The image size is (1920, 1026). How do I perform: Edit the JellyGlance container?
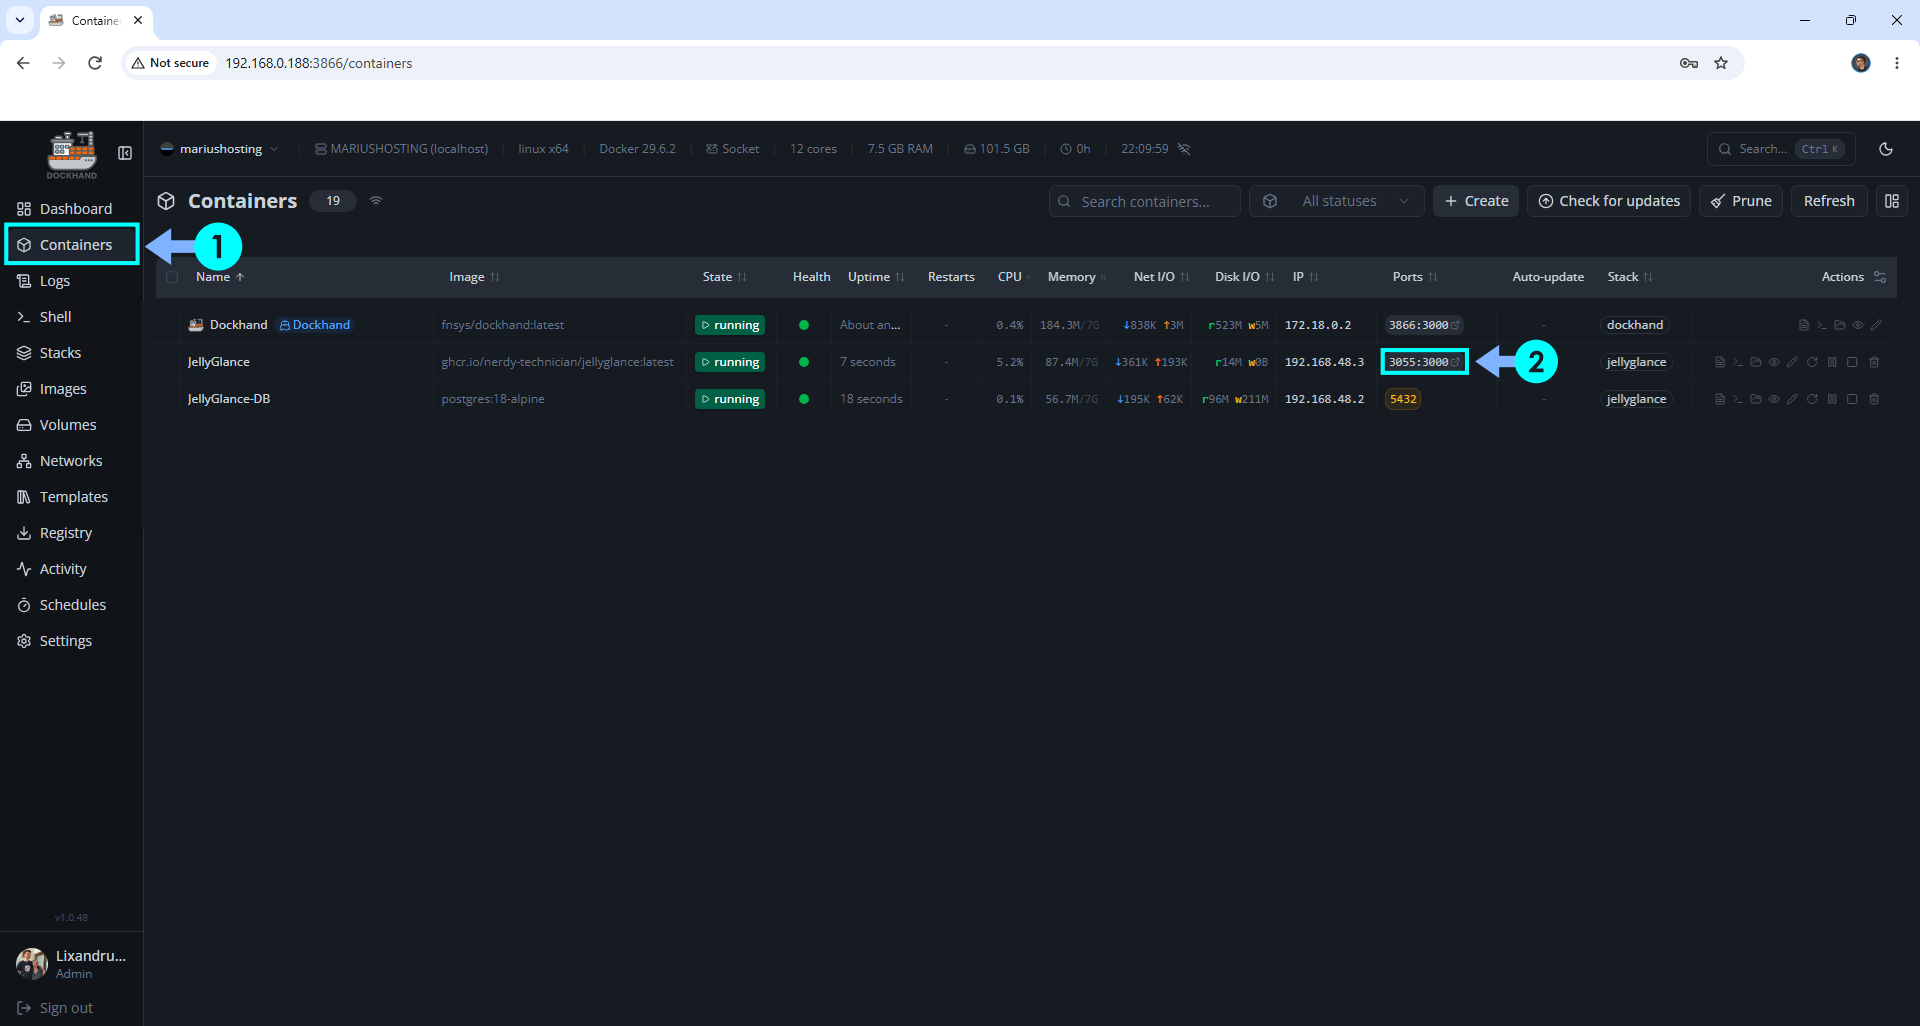coord(1793,362)
